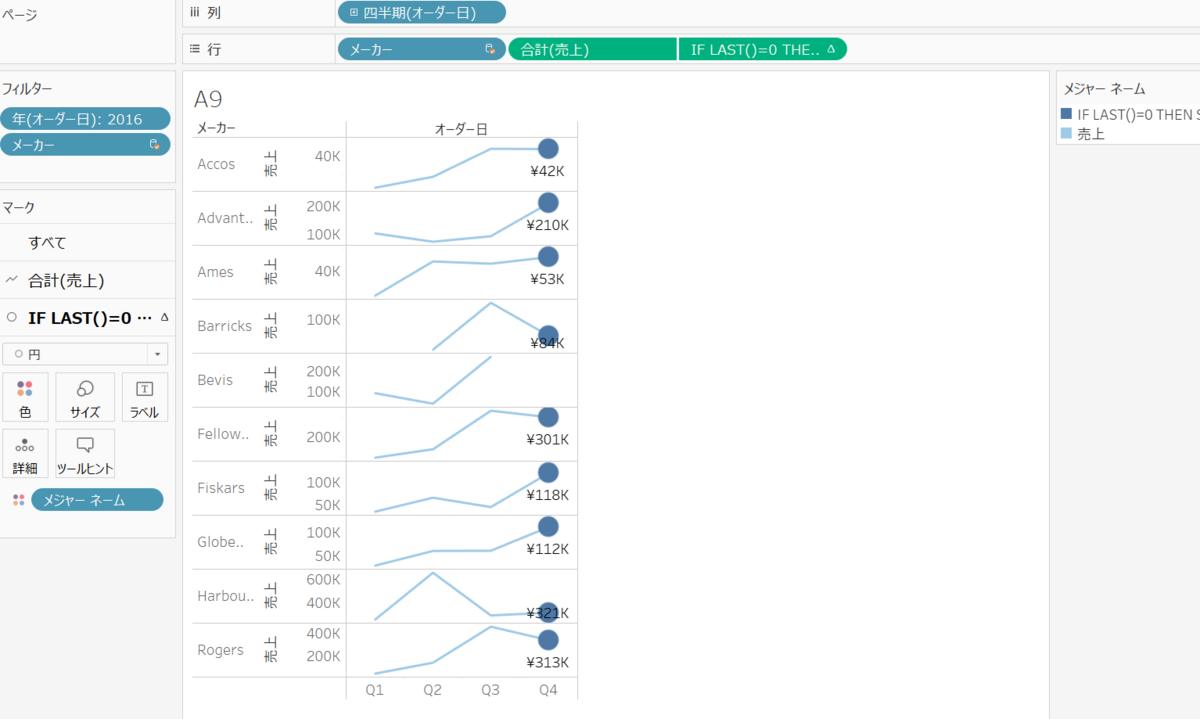Click the rows shelf icon beside 行
Image resolution: width=1200 pixels, height=719 pixels.
pyautogui.click(x=194, y=48)
